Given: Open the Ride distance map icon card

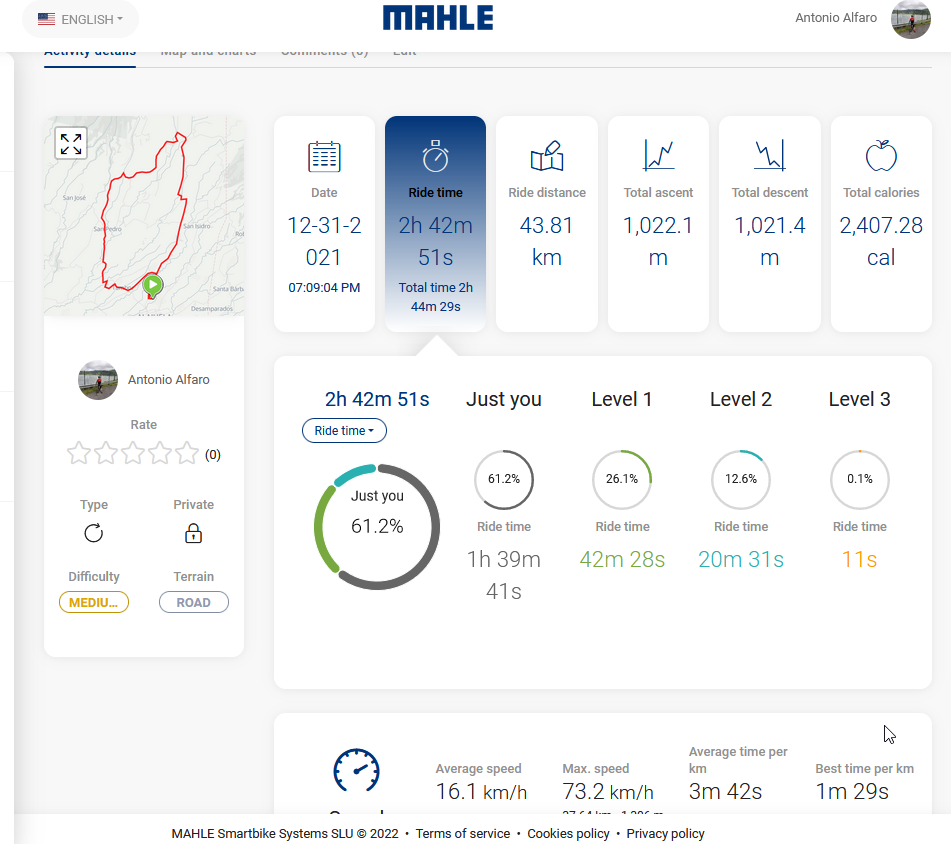Looking at the screenshot, I should pyautogui.click(x=547, y=156).
